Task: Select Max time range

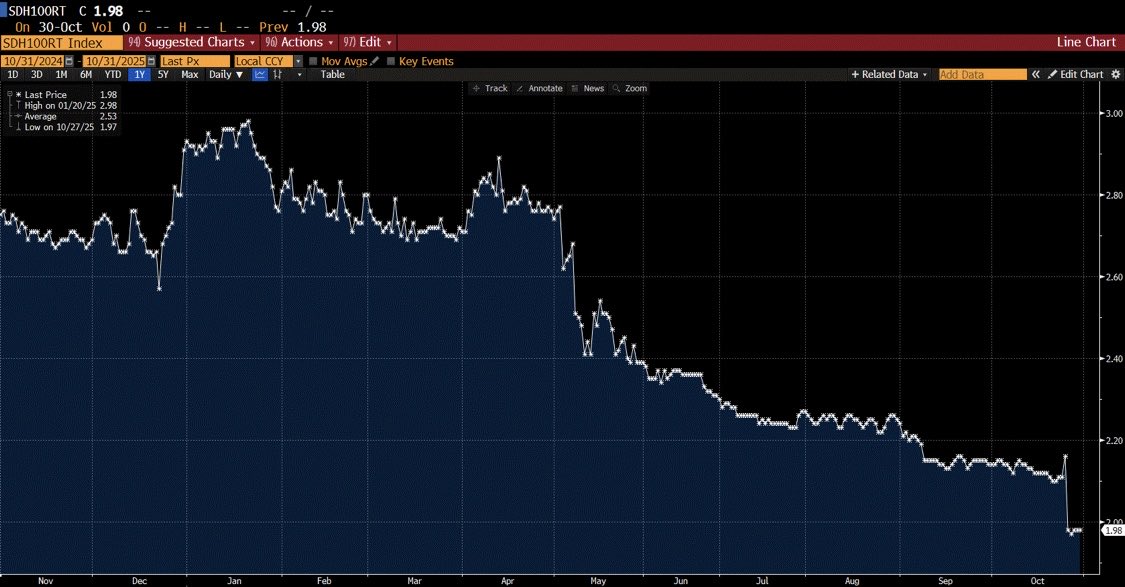Action: click(x=189, y=75)
